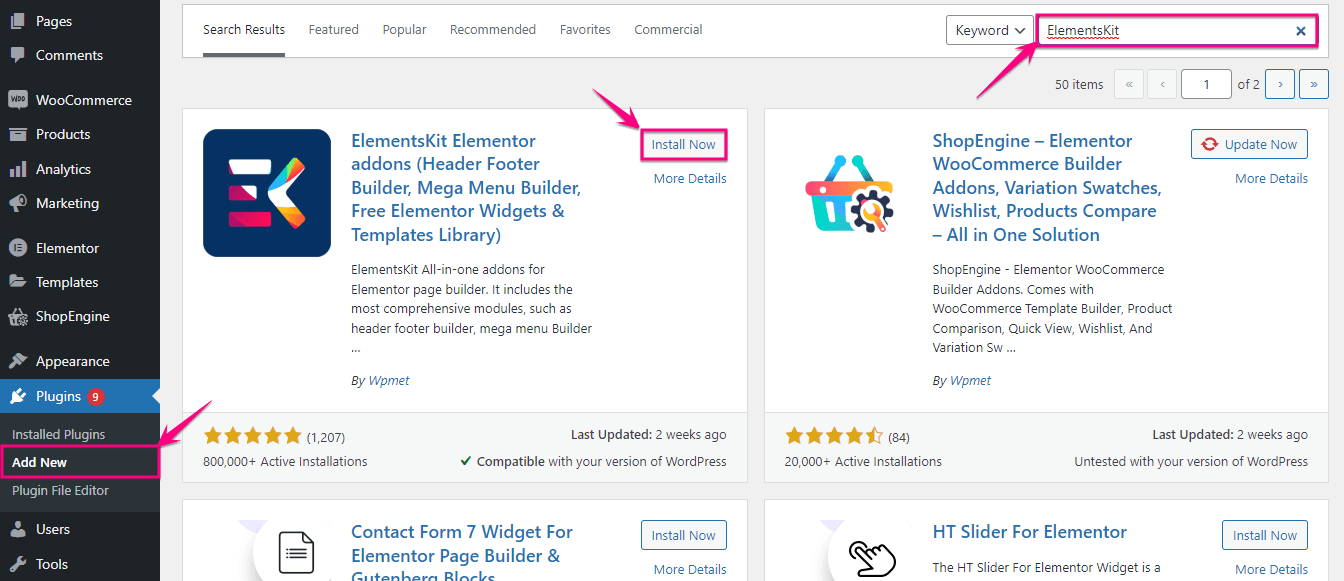Click Update Now for ShopEngine

1249,145
